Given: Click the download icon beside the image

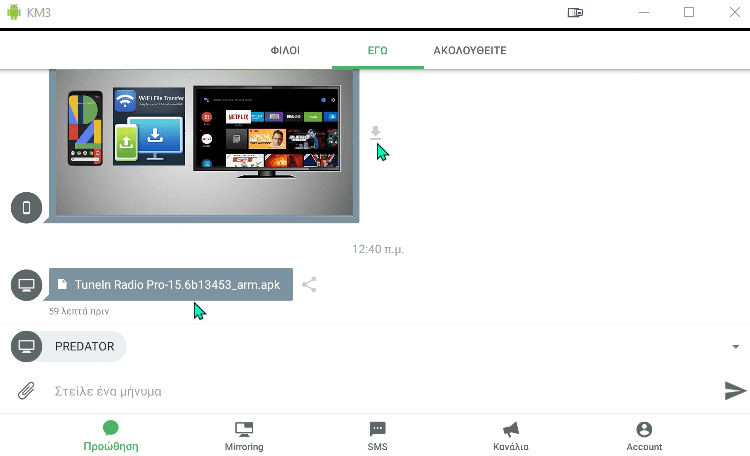Looking at the screenshot, I should [x=375, y=133].
